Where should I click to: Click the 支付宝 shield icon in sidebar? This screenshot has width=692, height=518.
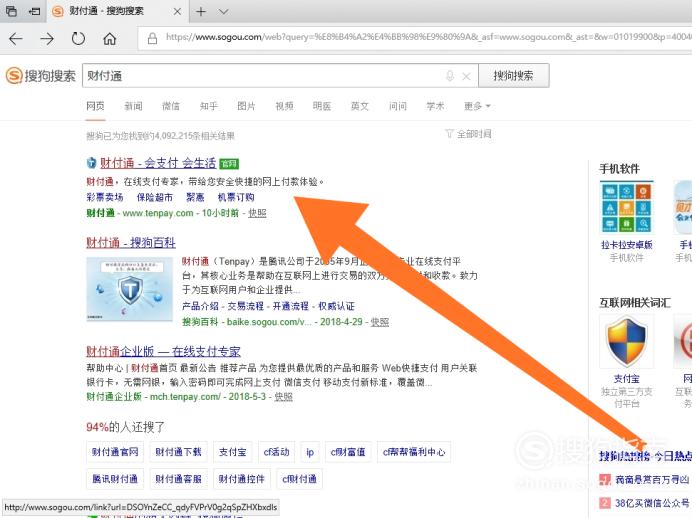(x=627, y=342)
